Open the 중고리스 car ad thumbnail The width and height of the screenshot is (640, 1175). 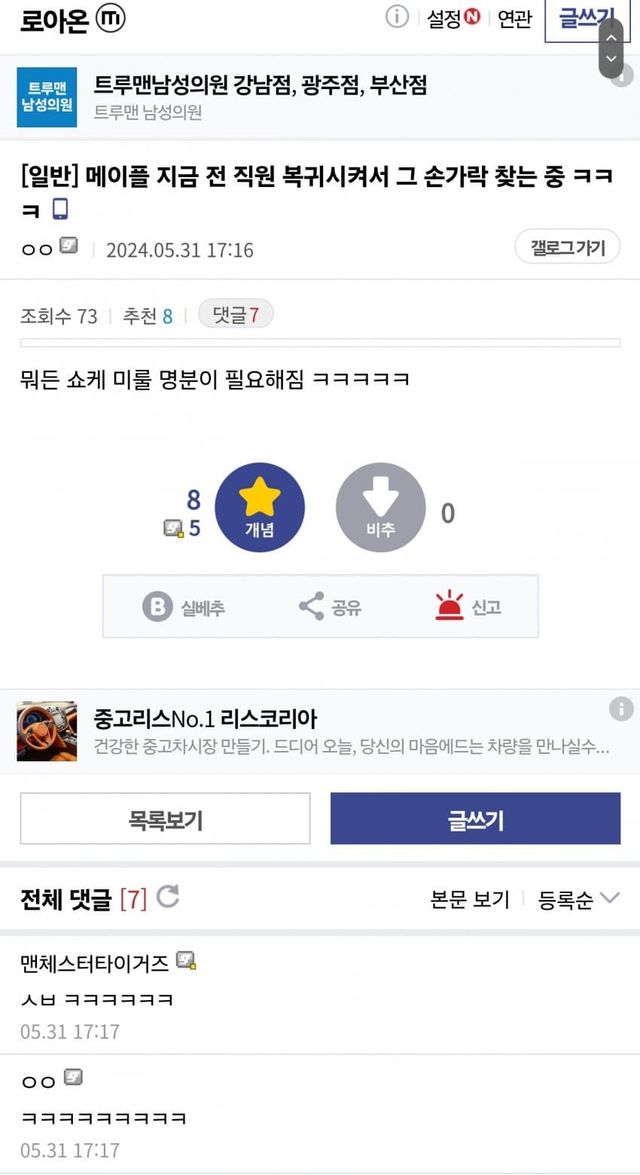pyautogui.click(x=46, y=731)
